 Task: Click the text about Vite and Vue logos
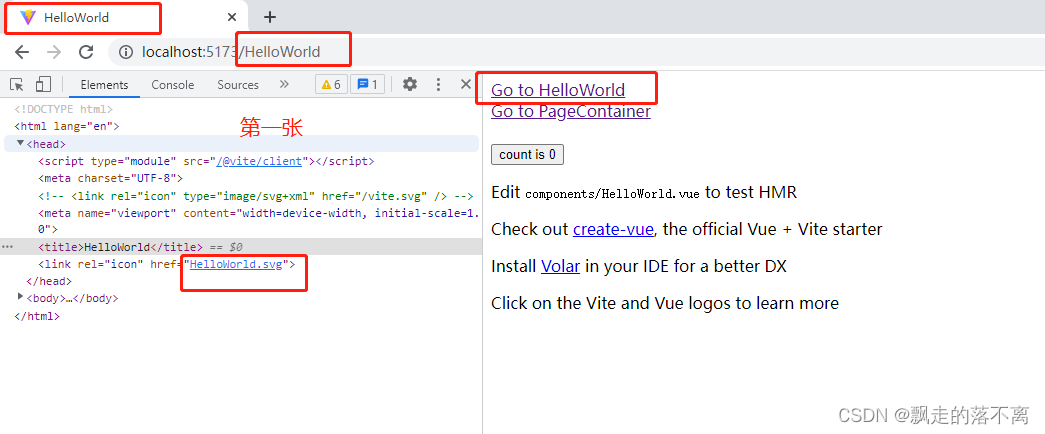pyautogui.click(x=664, y=303)
